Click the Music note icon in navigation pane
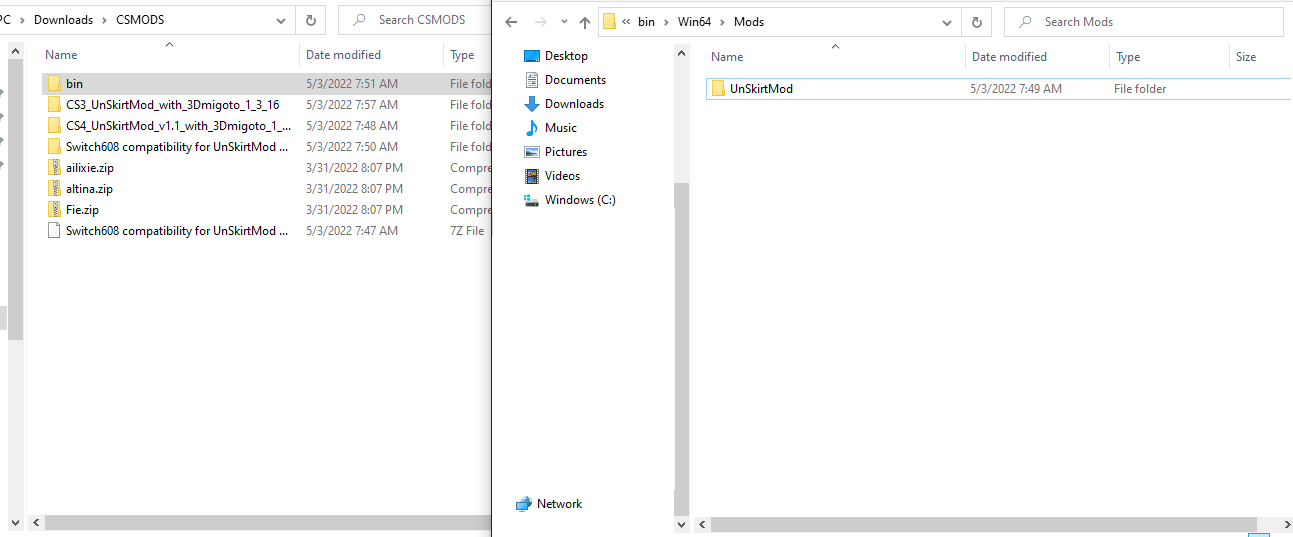Viewport: 1293px width, 537px height. (x=532, y=128)
